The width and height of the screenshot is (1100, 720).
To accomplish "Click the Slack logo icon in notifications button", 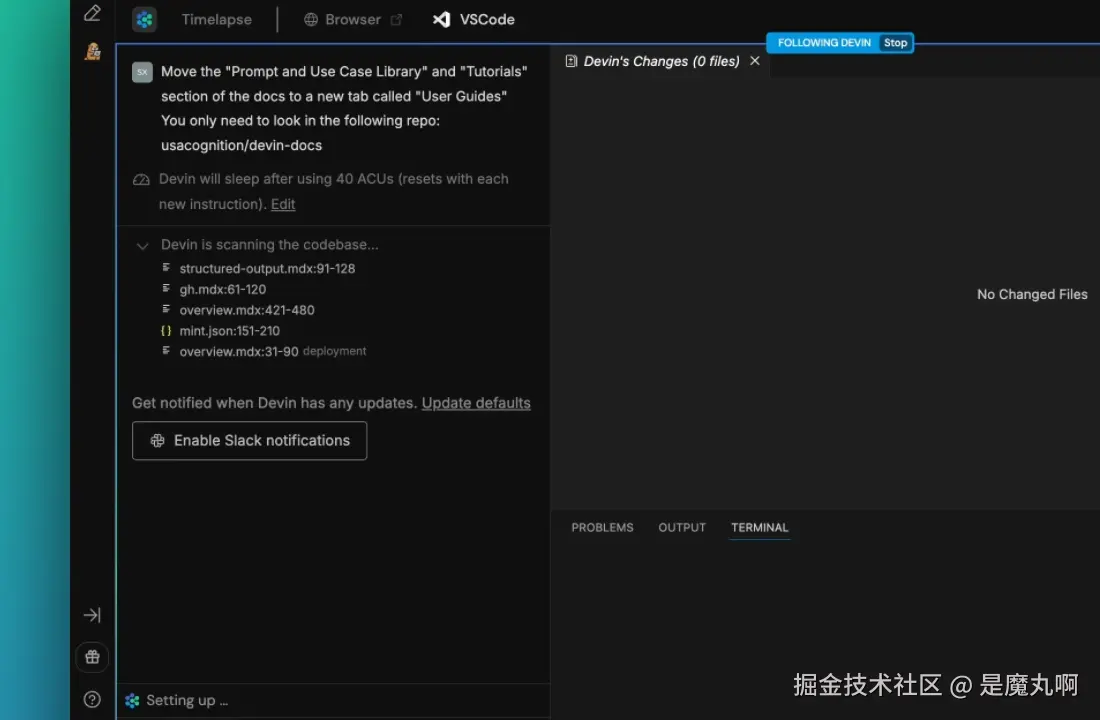I will [x=157, y=441].
